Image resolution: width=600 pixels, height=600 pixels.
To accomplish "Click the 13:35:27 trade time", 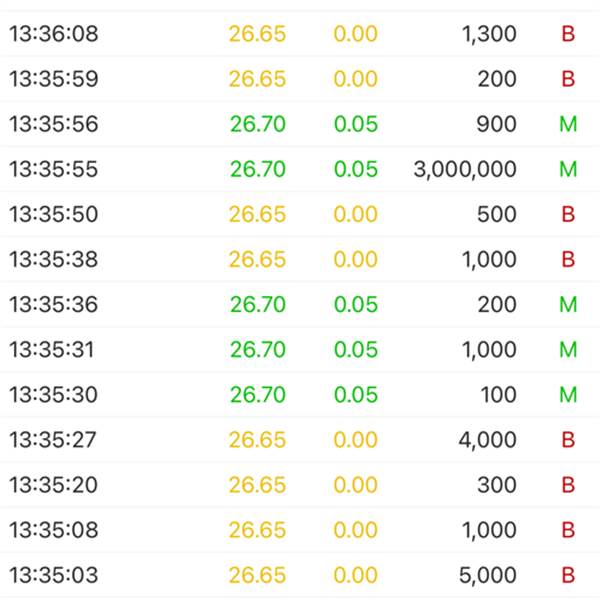I will tap(54, 440).
